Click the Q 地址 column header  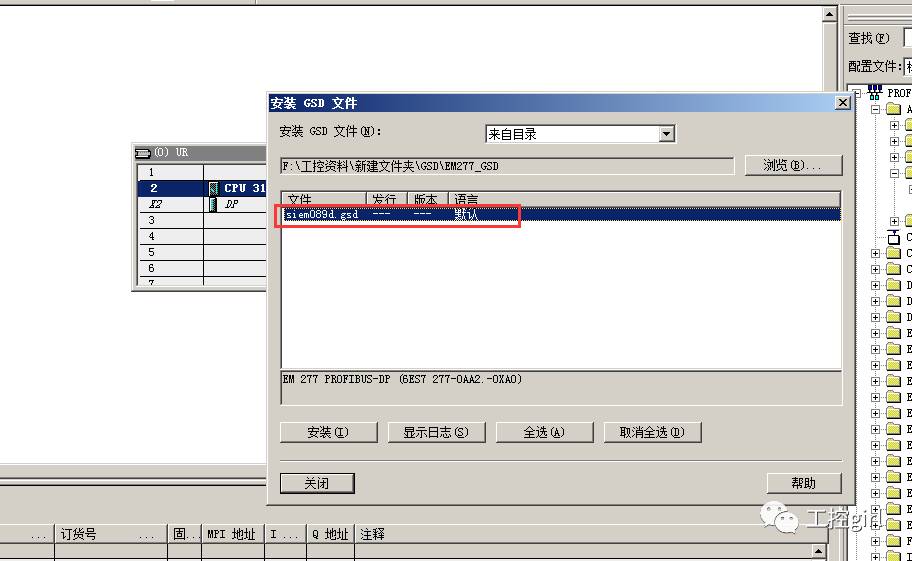coord(330,534)
